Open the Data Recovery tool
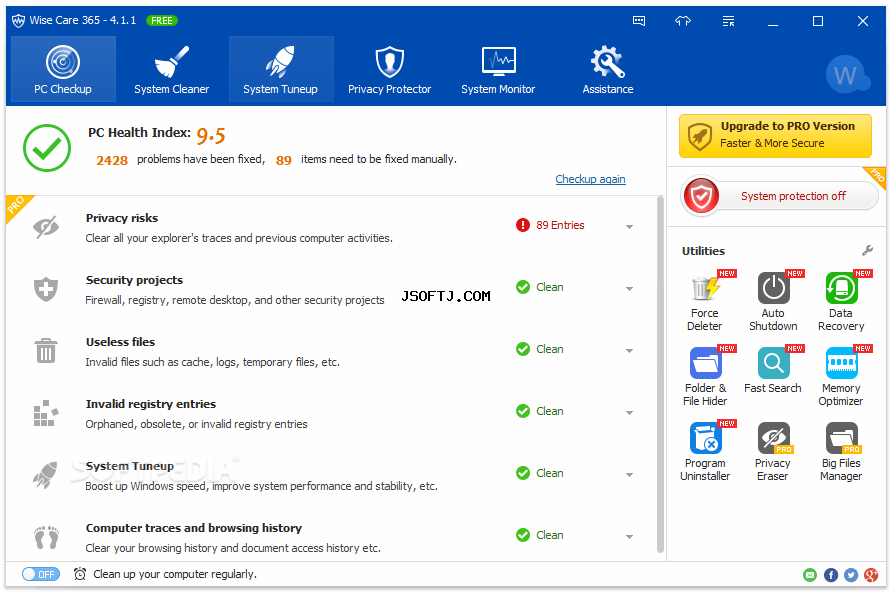This screenshot has height=592, width=892. pyautogui.click(x=841, y=301)
